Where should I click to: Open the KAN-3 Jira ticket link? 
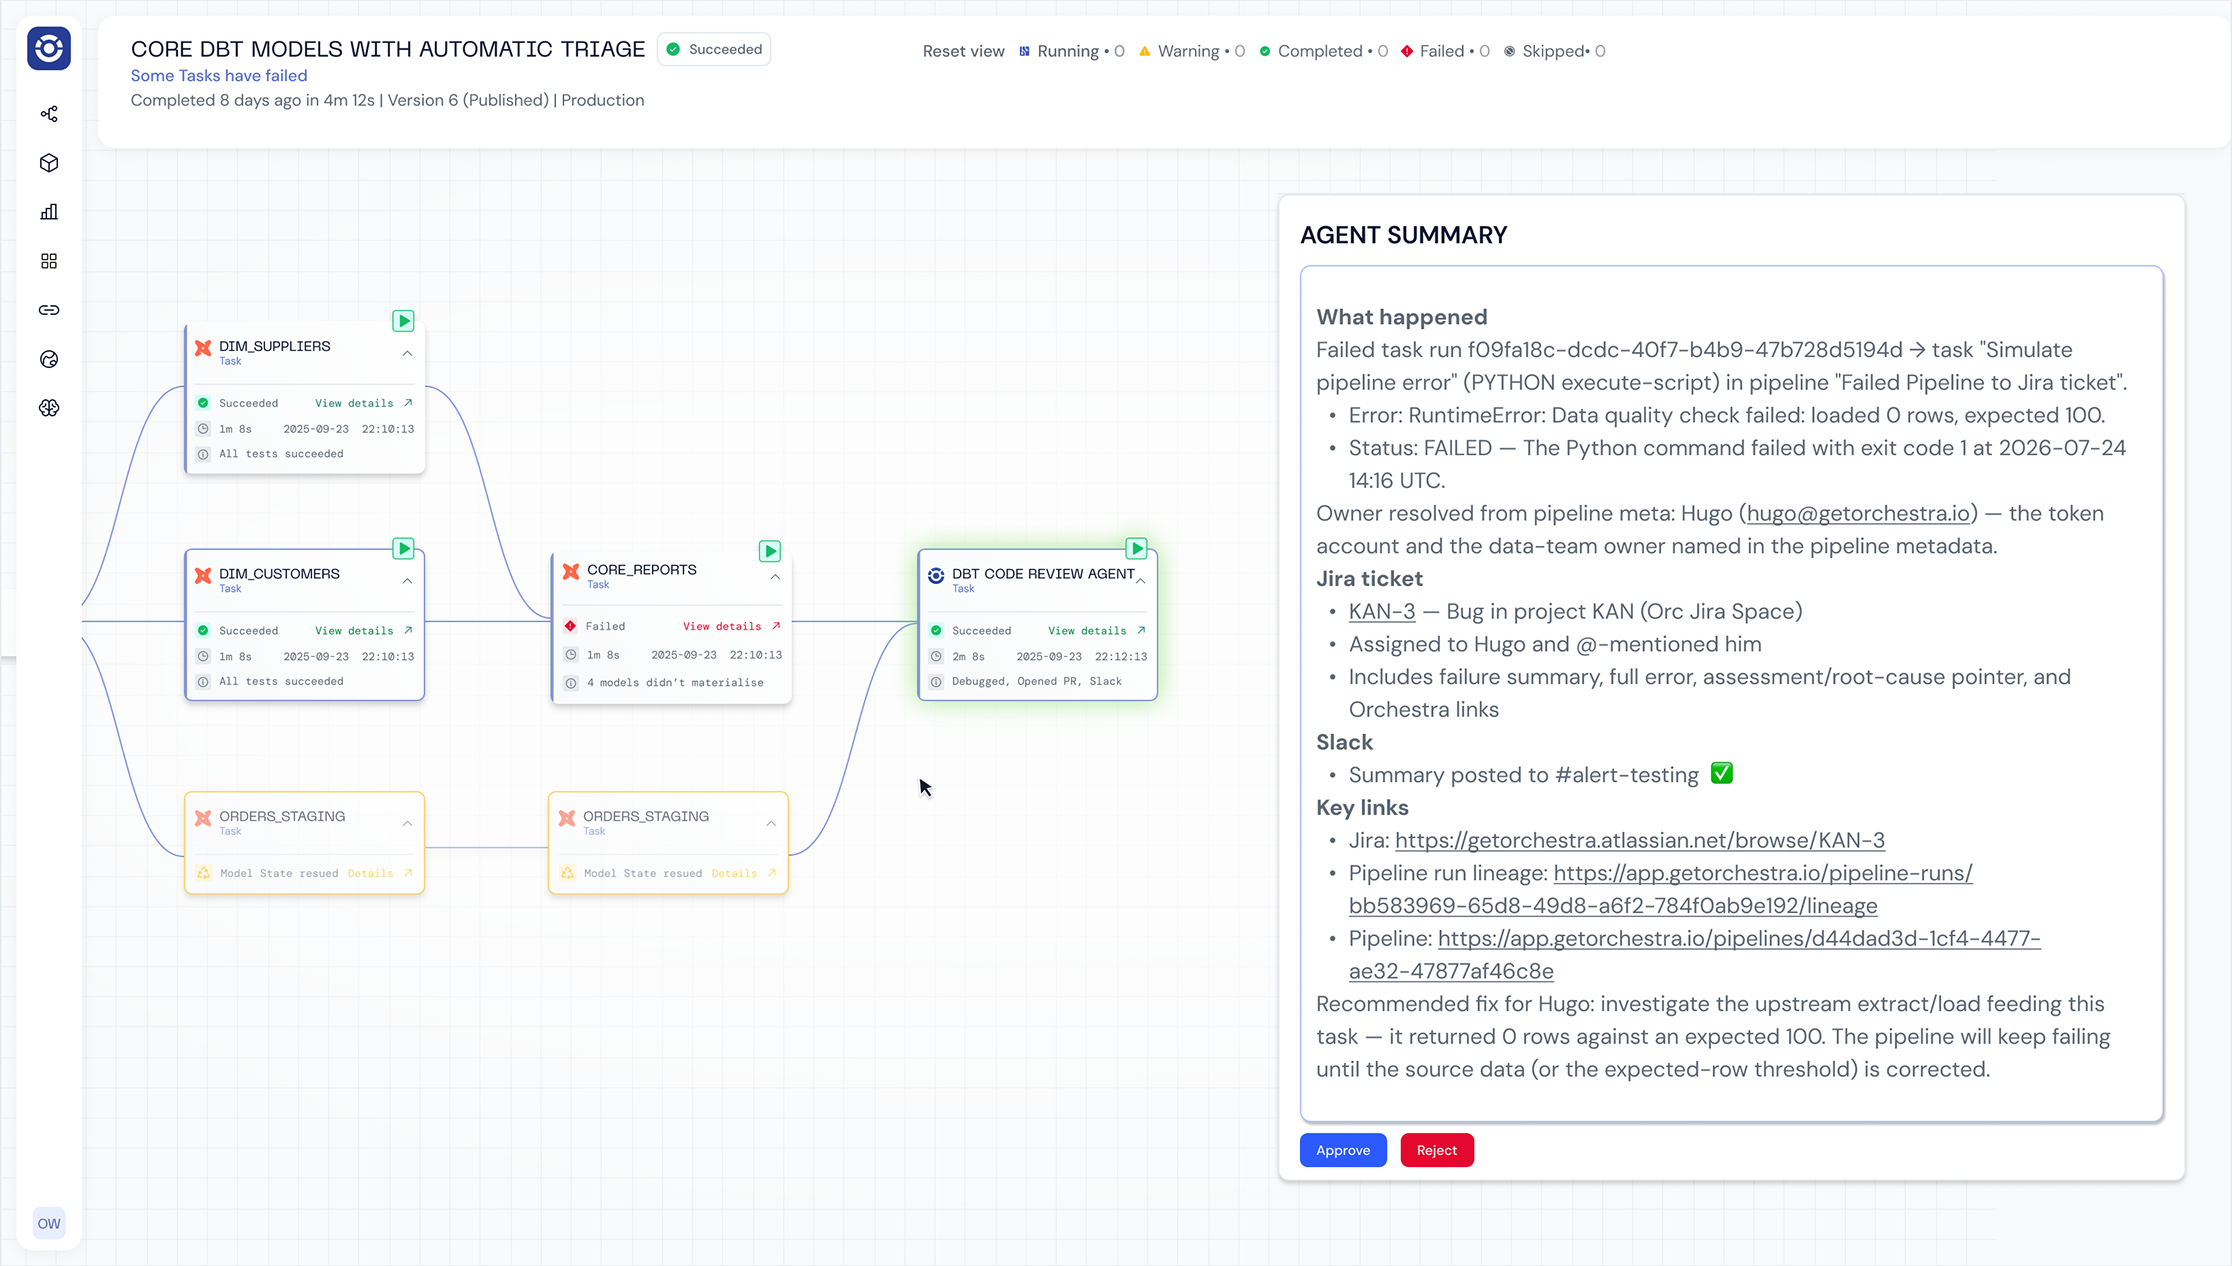1382,611
